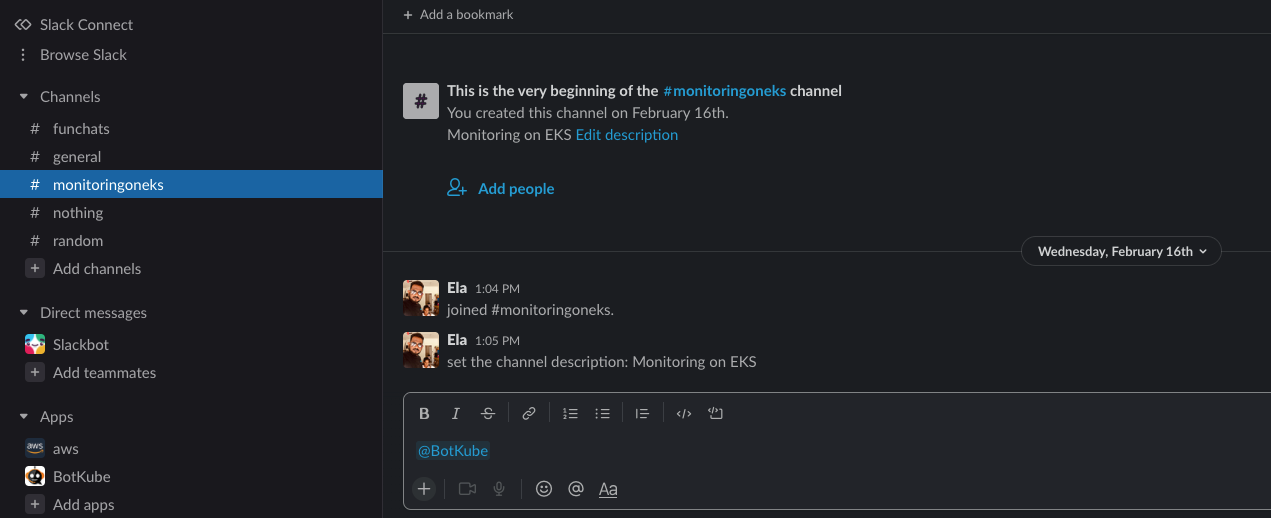
Task: Insert inline code with the code icon
Action: tap(684, 413)
